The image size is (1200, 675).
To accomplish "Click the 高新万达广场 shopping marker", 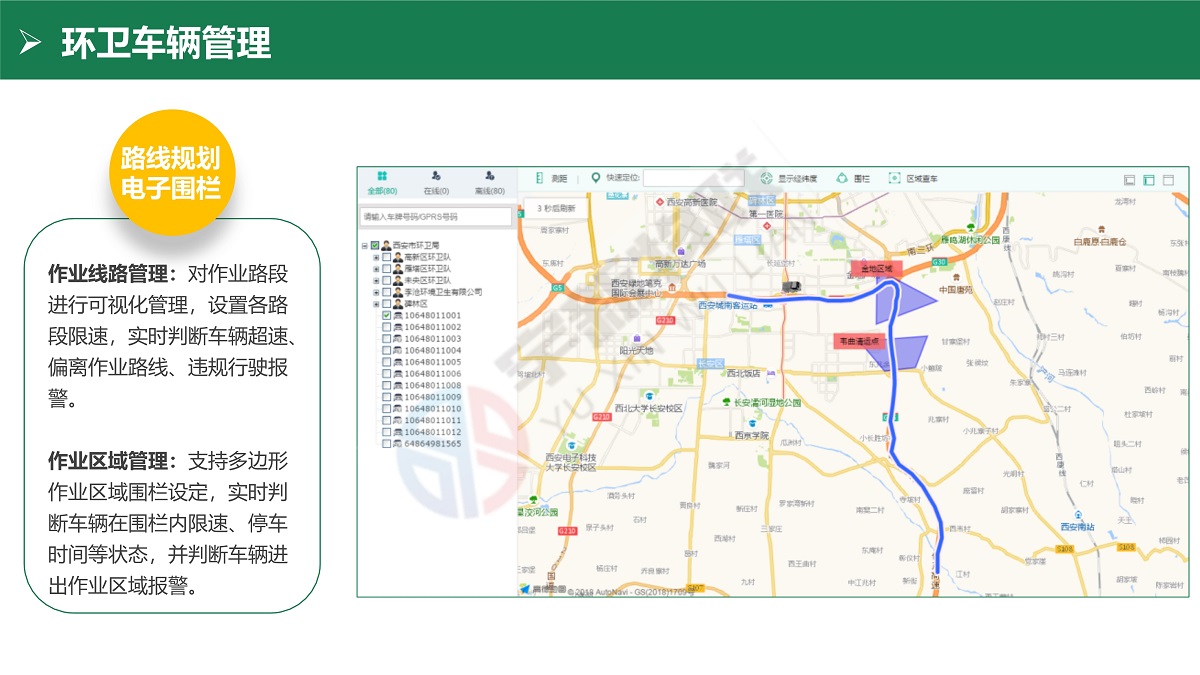I will 681,250.
